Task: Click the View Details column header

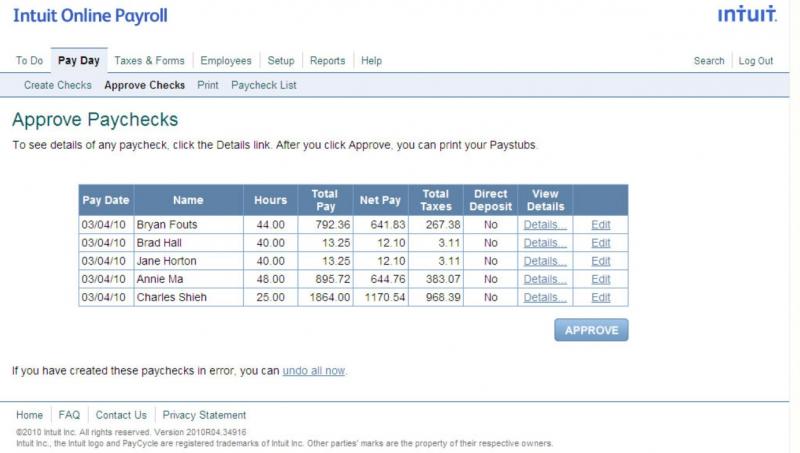Action: [545, 200]
